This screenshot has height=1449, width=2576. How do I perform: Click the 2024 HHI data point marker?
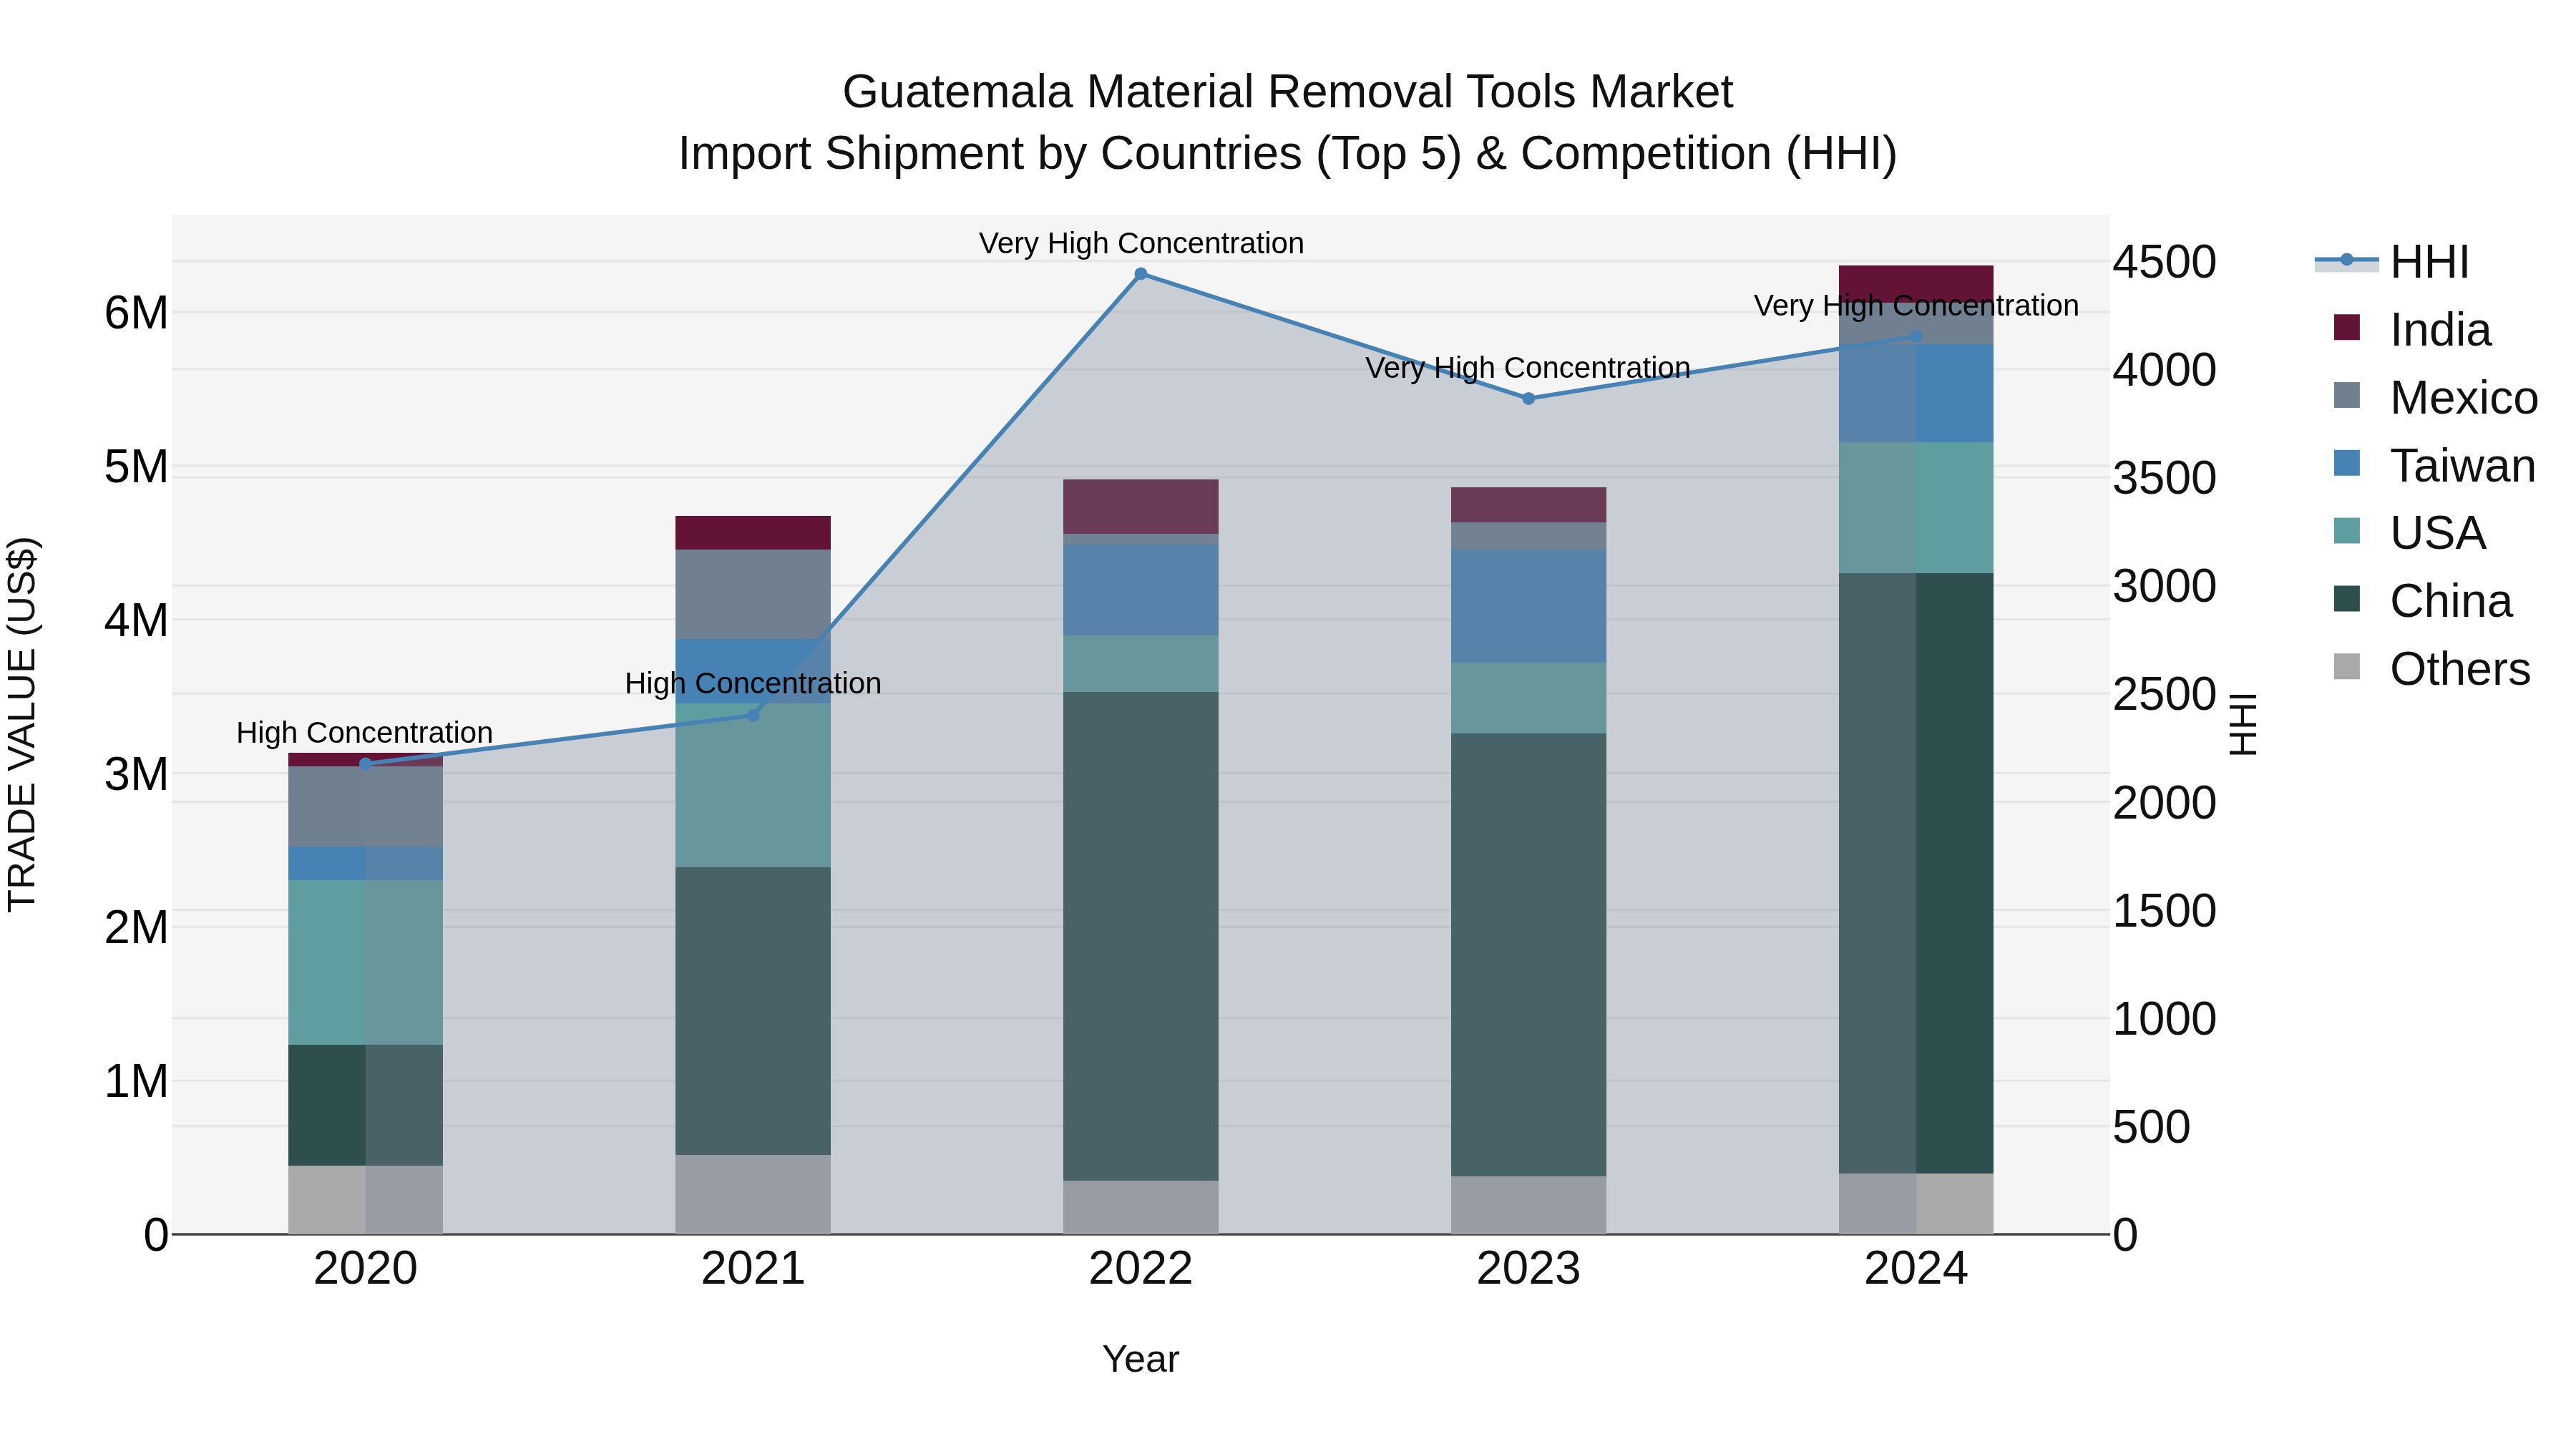point(1916,336)
